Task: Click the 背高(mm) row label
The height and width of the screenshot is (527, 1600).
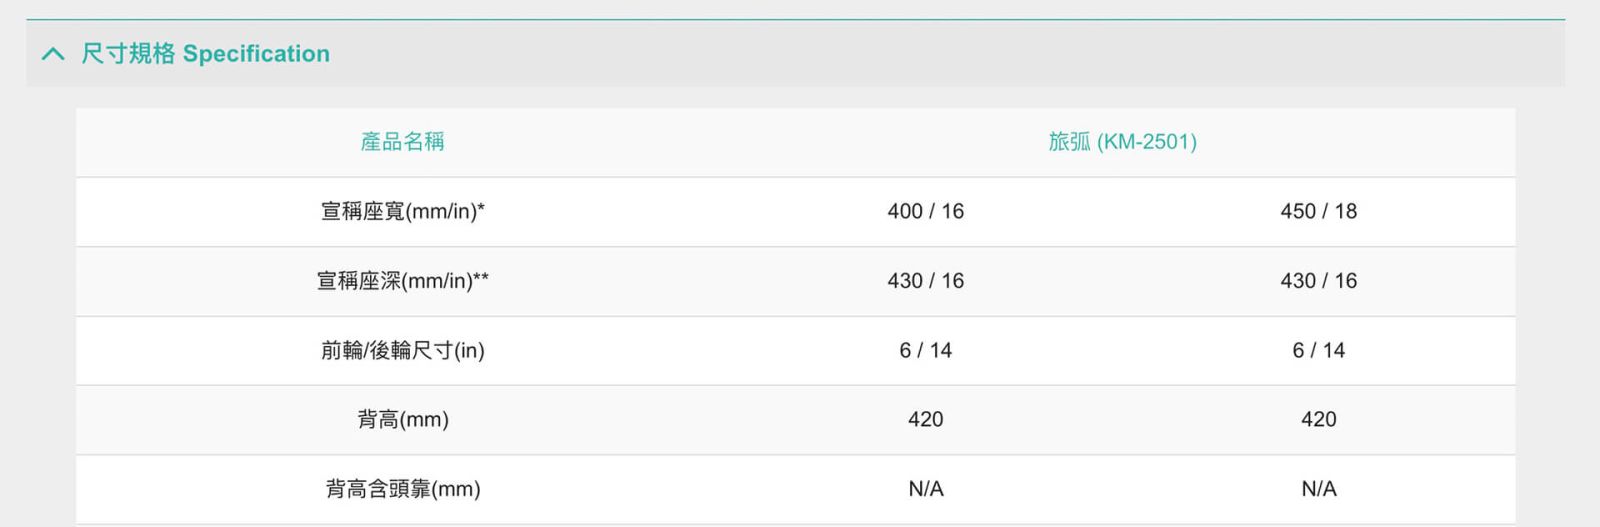Action: click(402, 419)
